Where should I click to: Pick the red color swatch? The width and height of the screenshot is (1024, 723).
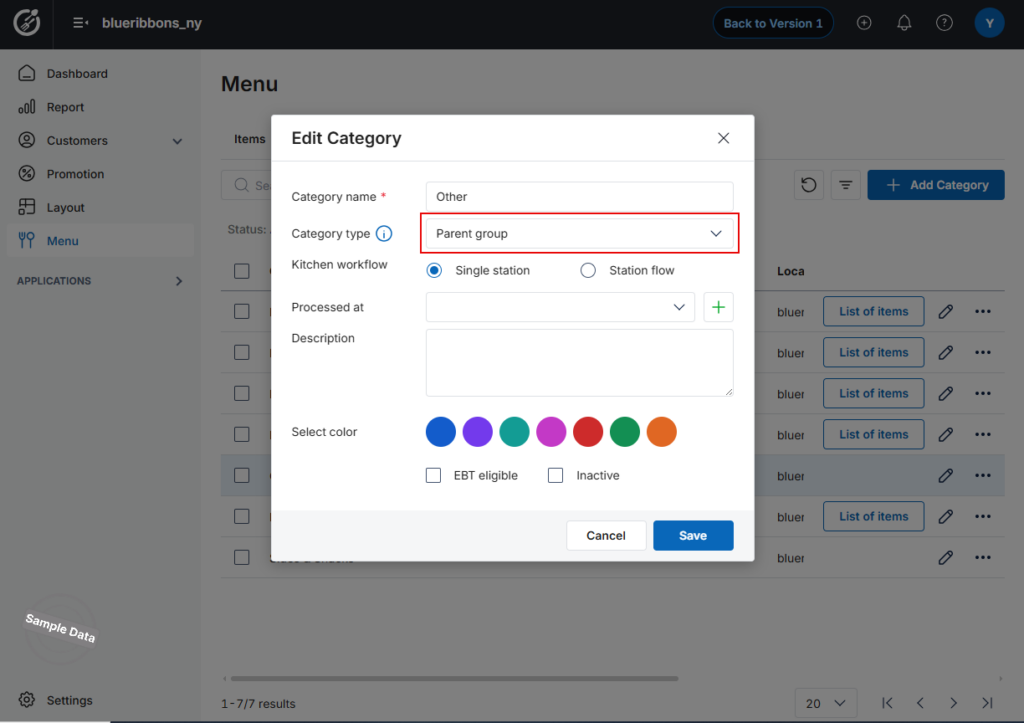(588, 432)
